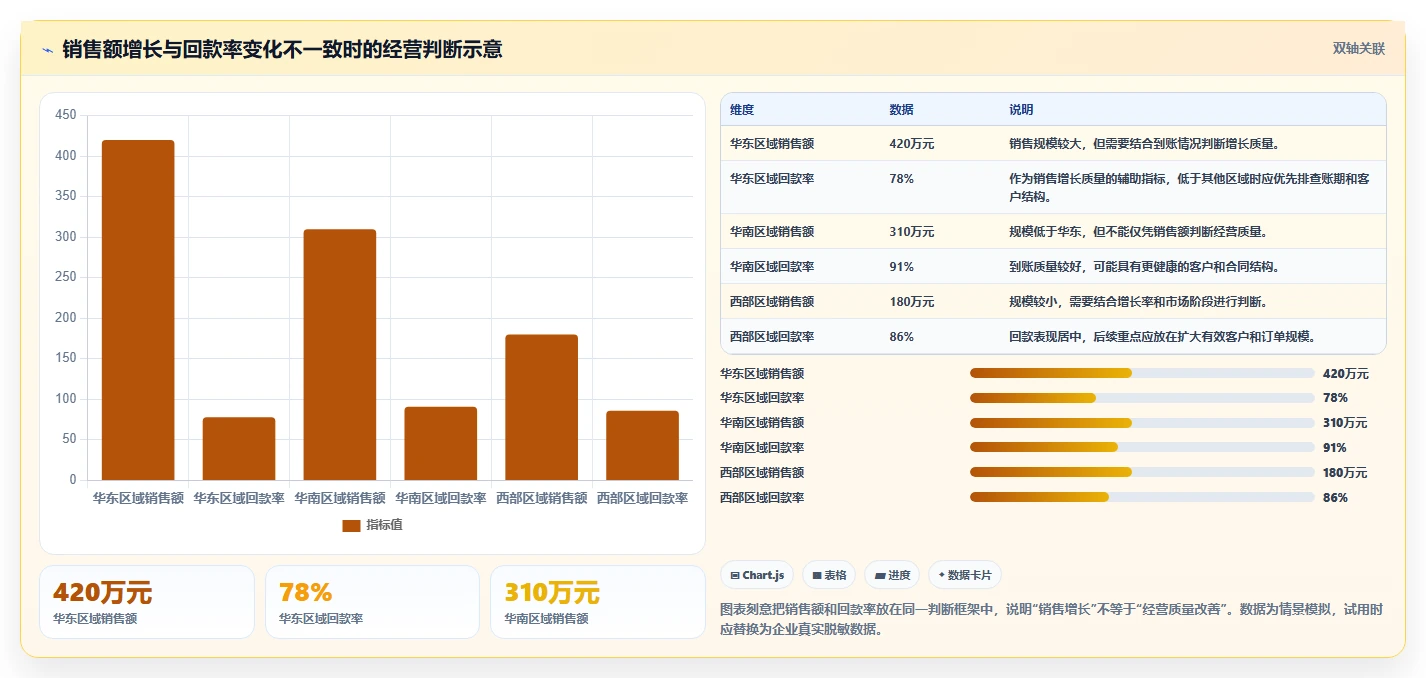Click the 维度 table column header
Screen dimensions: 1426x678
point(742,109)
